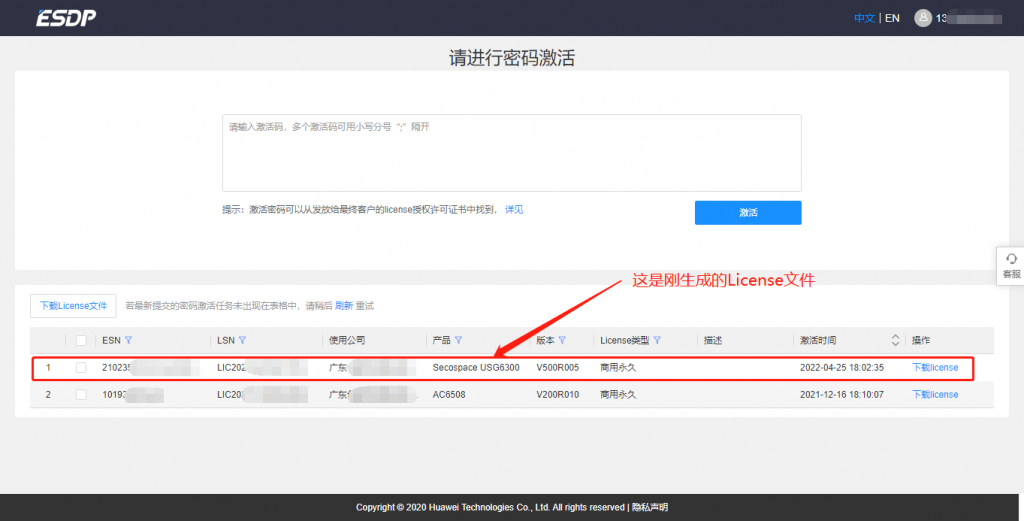Select 商用永久 in the AC6508 row
The width and height of the screenshot is (1024, 521).
point(618,394)
